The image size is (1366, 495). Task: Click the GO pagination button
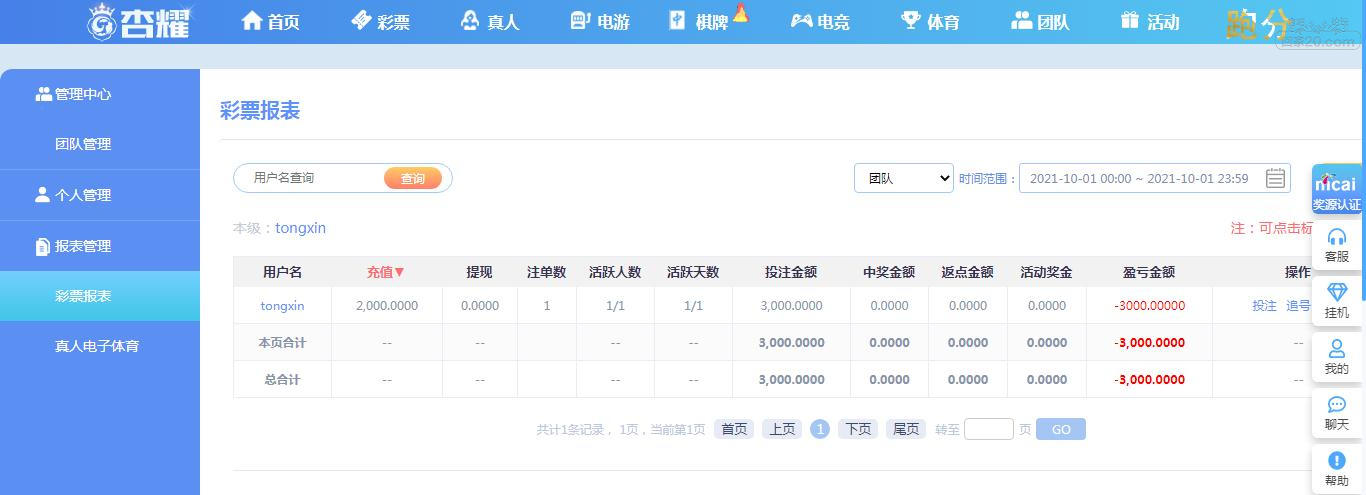pos(1061,429)
